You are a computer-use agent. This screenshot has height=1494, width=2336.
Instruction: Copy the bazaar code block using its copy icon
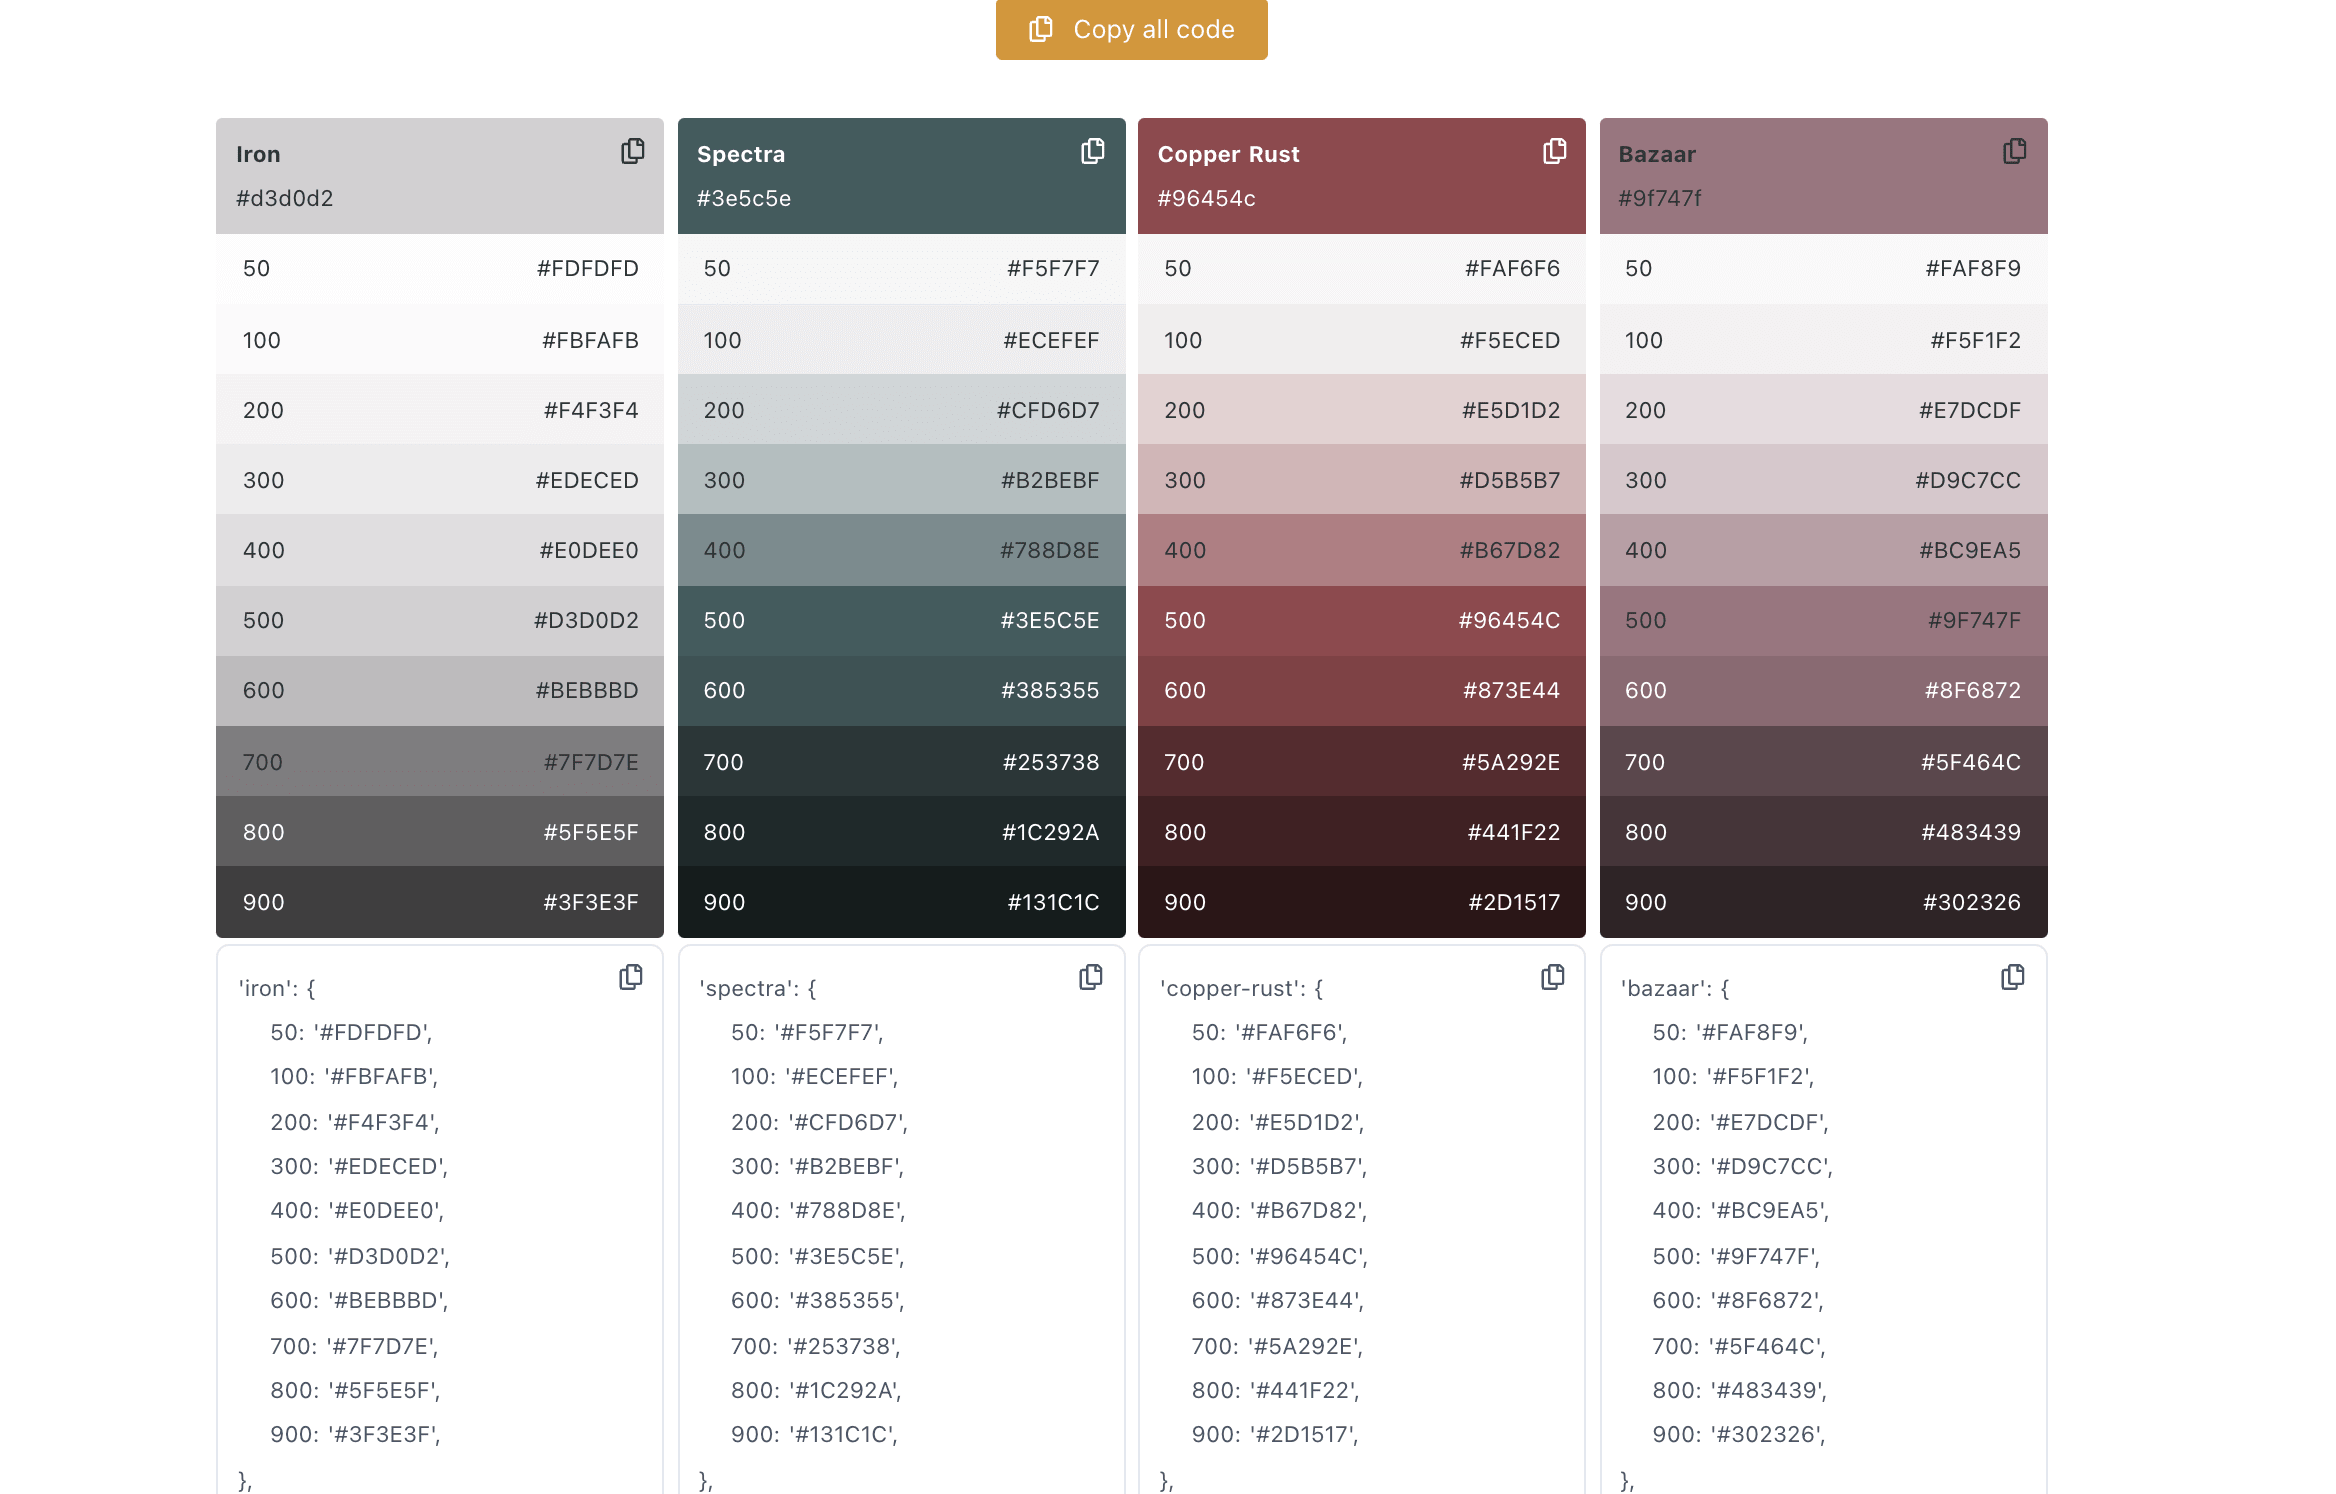(2013, 977)
